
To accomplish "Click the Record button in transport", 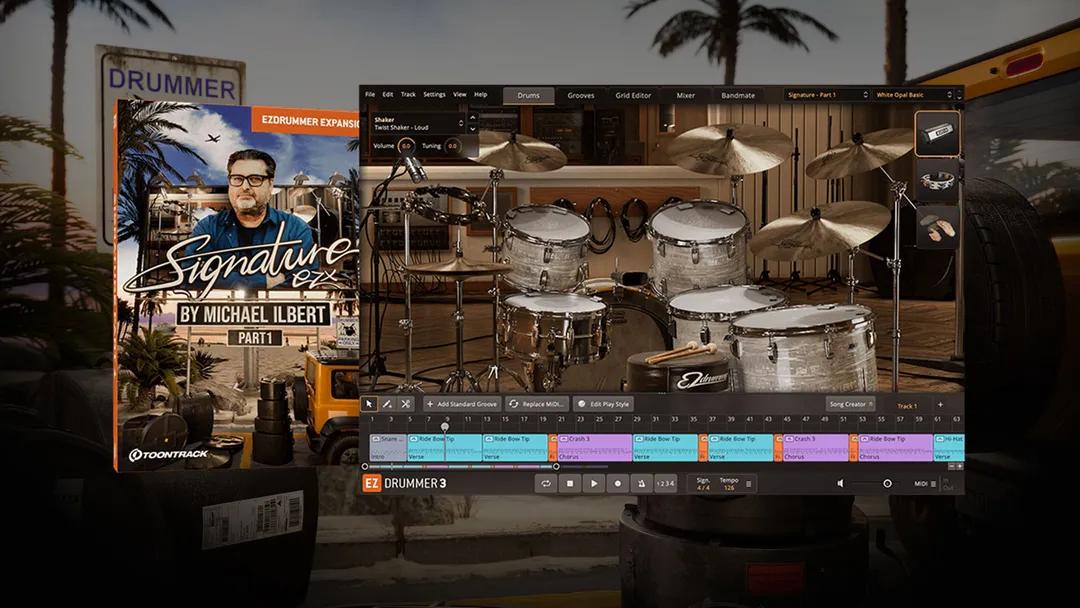I will (x=617, y=483).
